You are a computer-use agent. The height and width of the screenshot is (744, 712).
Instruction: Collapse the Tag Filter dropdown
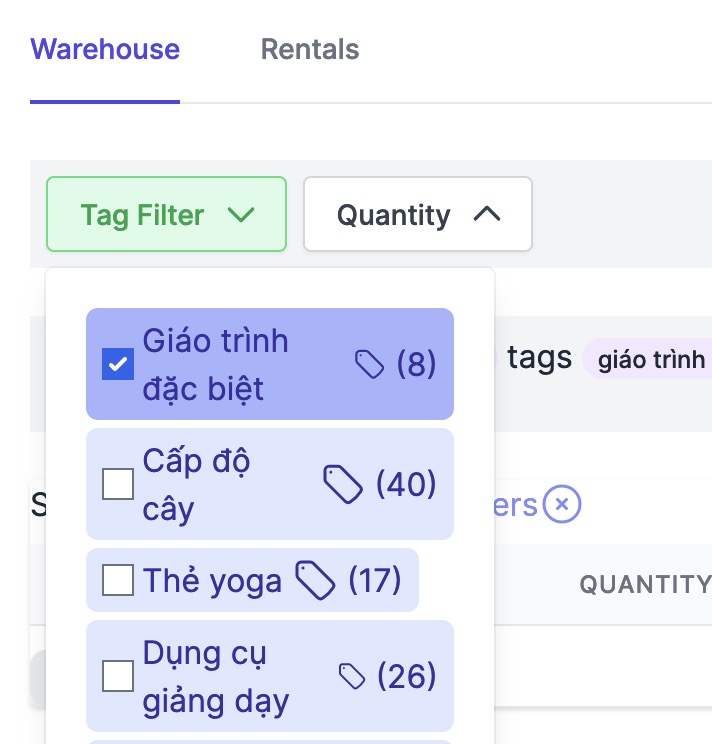166,215
